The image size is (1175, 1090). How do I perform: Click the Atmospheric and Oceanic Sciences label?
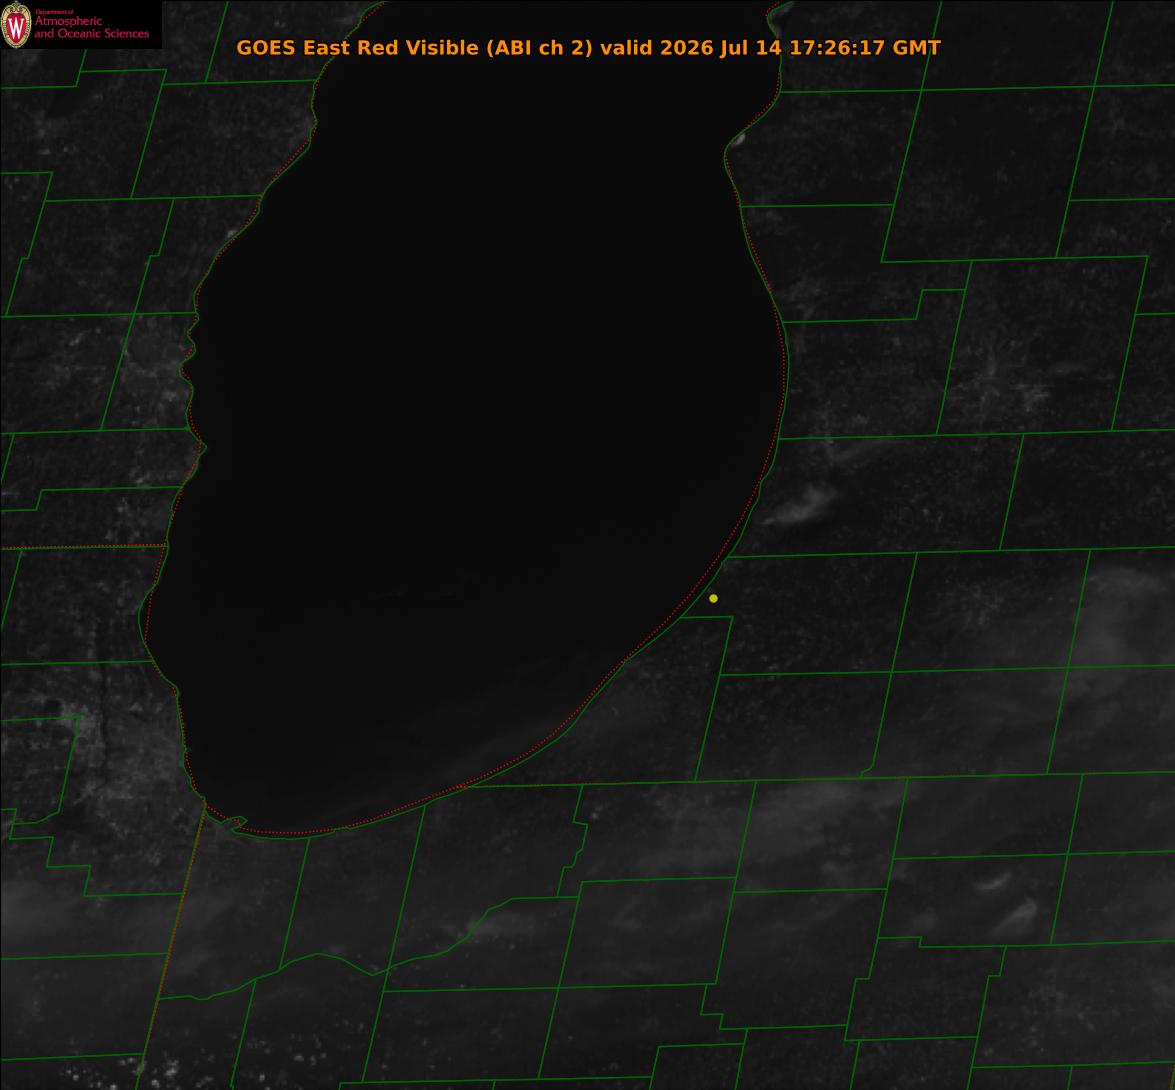[91, 27]
